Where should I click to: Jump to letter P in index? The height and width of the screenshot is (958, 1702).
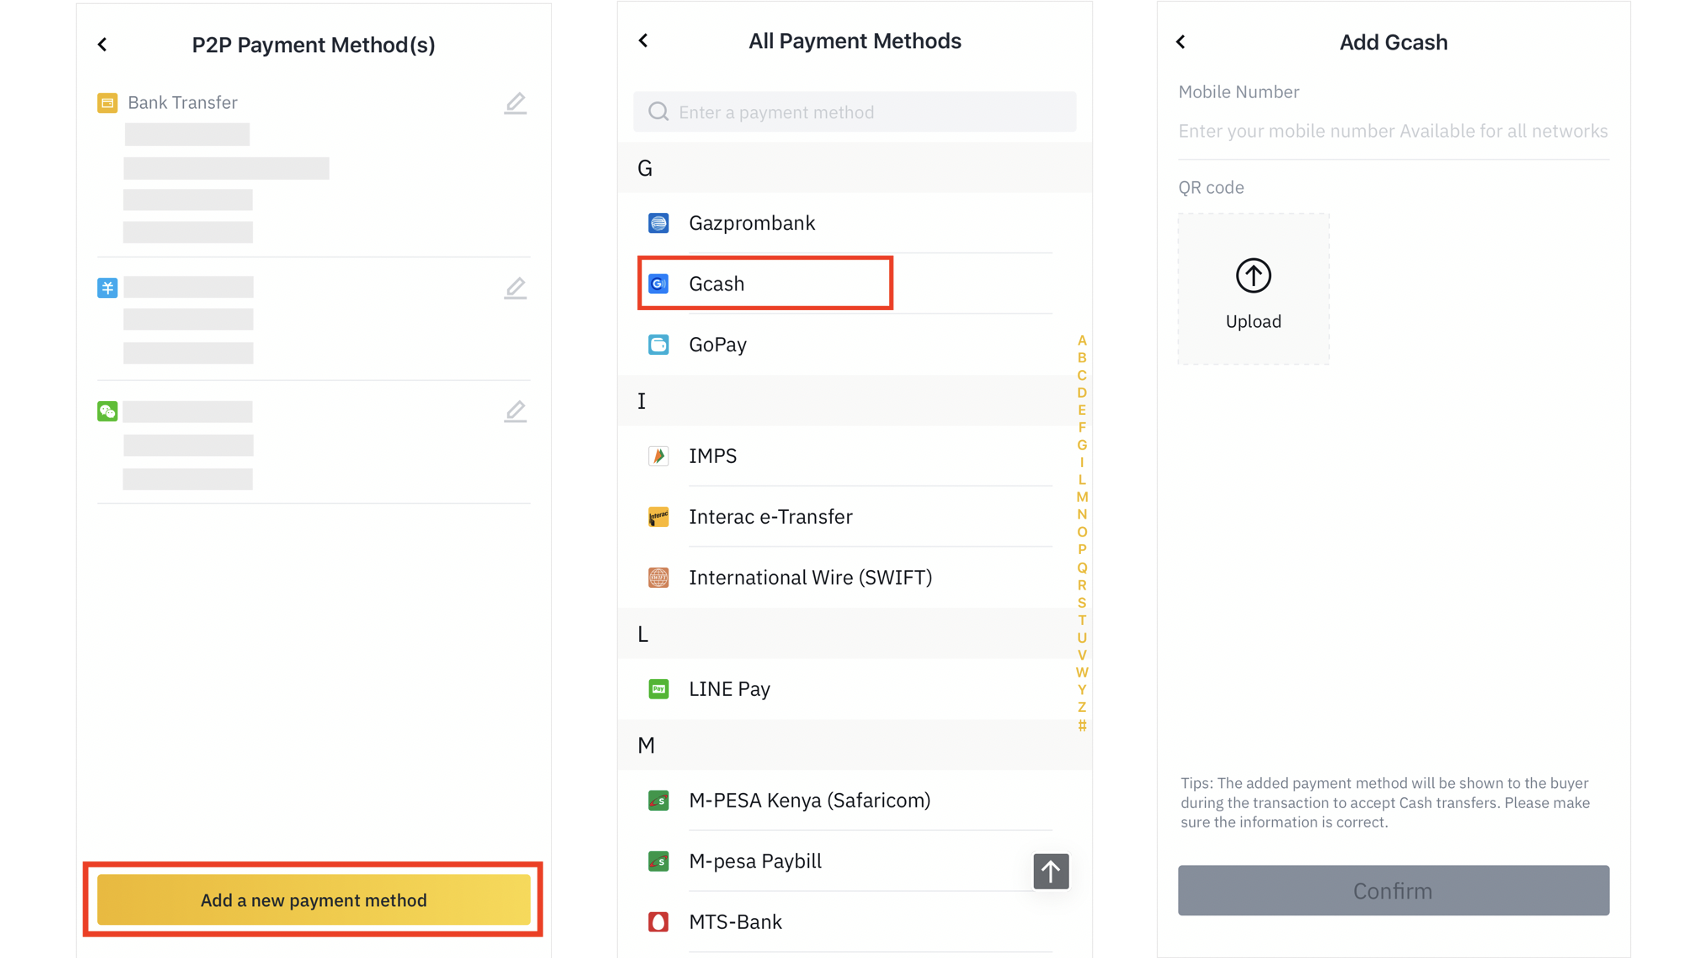pyautogui.click(x=1082, y=549)
